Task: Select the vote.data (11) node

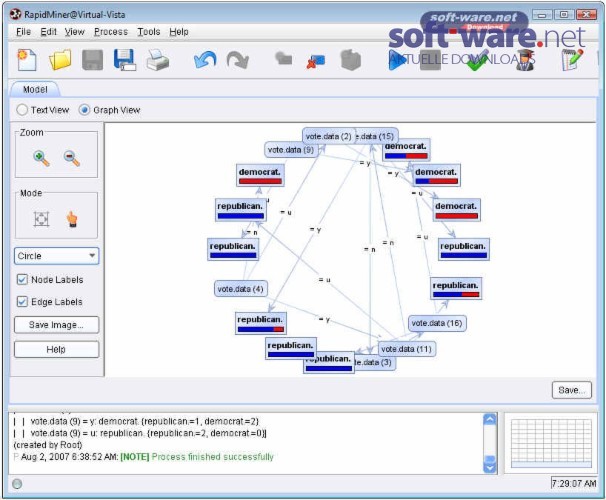Action: (407, 349)
